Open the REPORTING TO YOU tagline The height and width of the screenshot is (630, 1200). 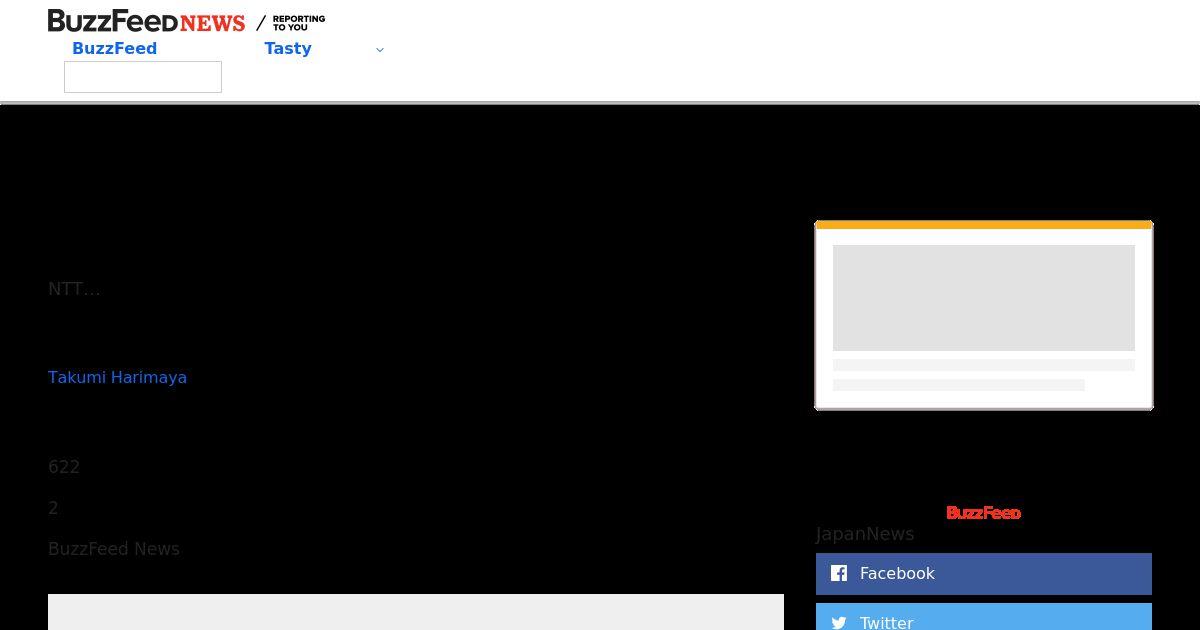point(298,23)
